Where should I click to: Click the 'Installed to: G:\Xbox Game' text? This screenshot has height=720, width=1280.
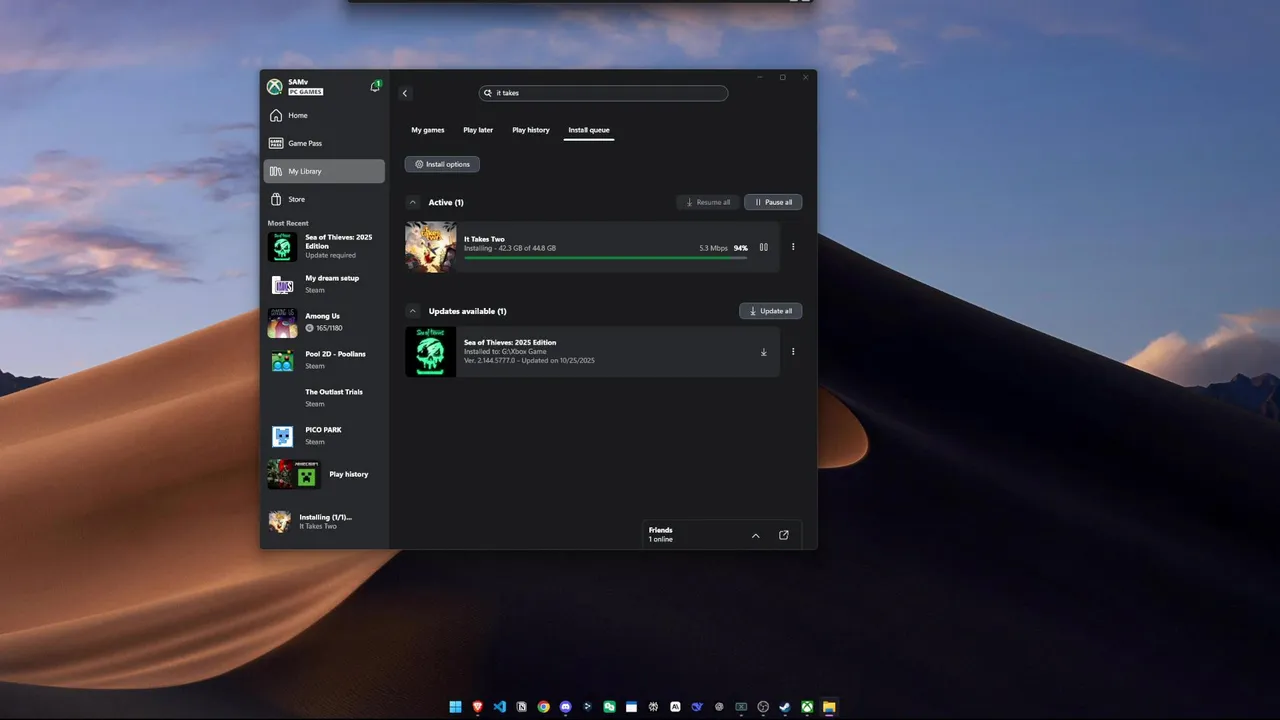point(505,352)
